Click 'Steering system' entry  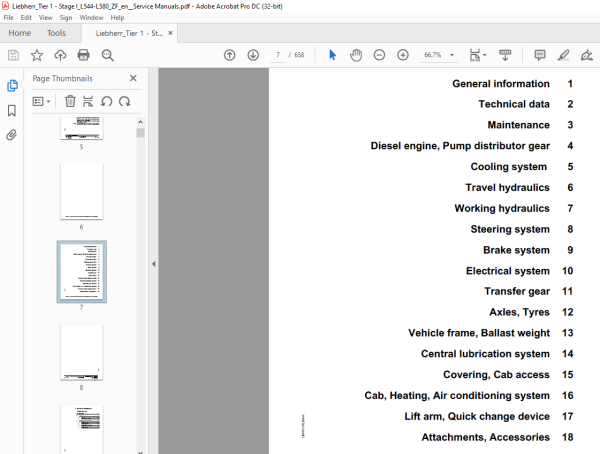(x=510, y=229)
